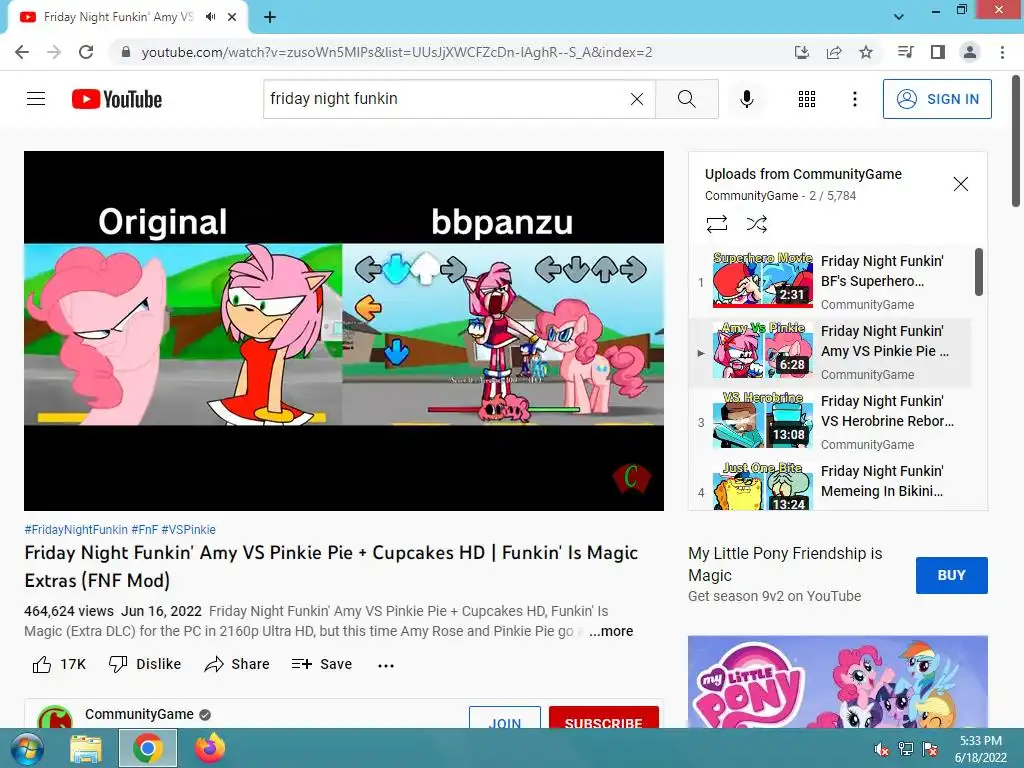Open the #FridayNightFunkin hashtag link
Viewport: 1024px width, 768px height.
point(76,530)
